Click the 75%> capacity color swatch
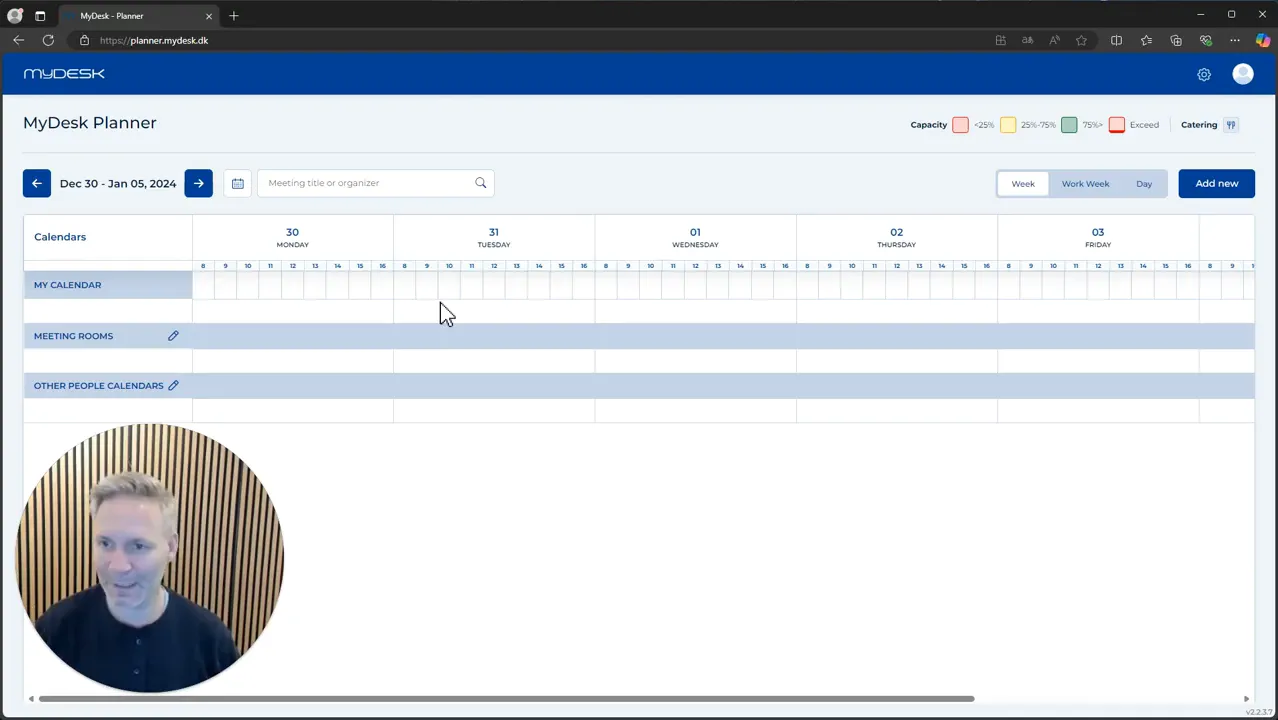 coord(1069,125)
